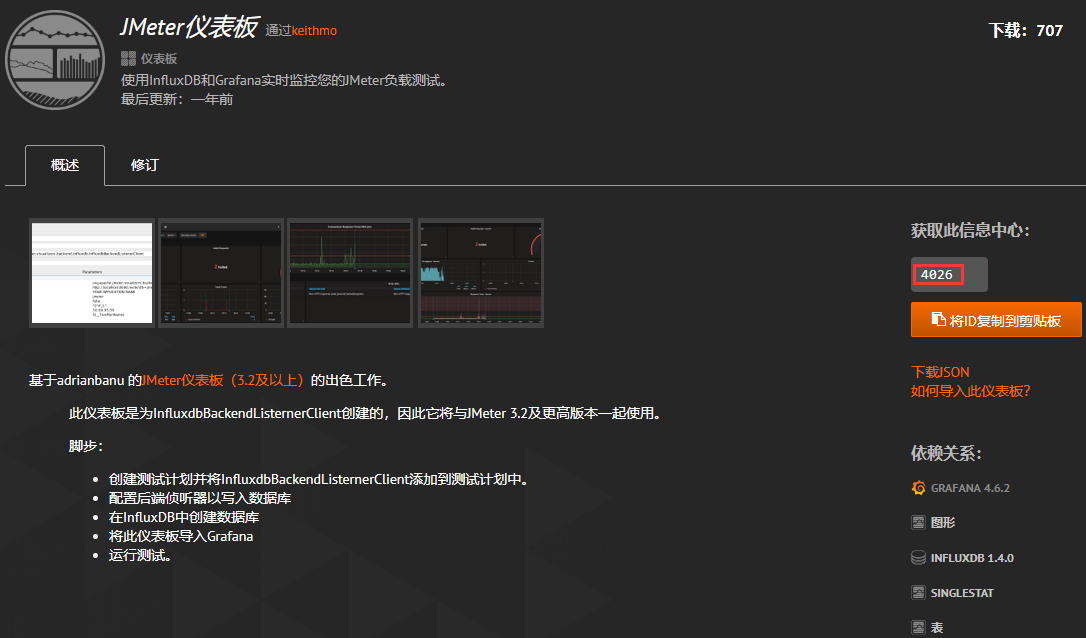Screen dimensions: 1086x638
Task: Open author link keithmo
Action: pos(314,30)
